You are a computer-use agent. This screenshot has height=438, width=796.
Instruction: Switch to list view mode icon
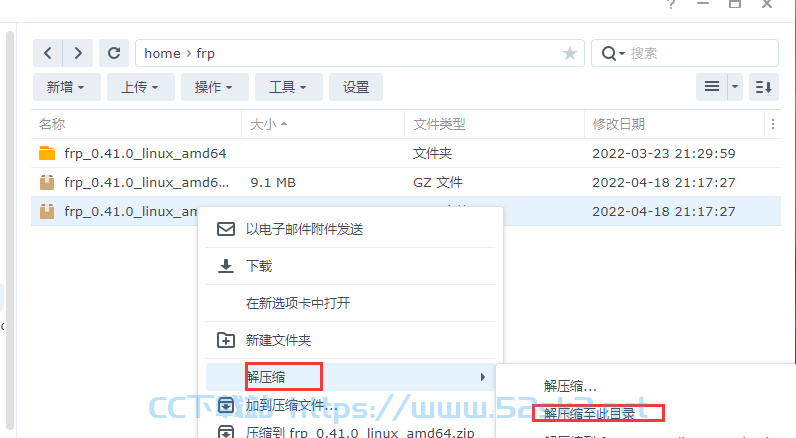(712, 87)
